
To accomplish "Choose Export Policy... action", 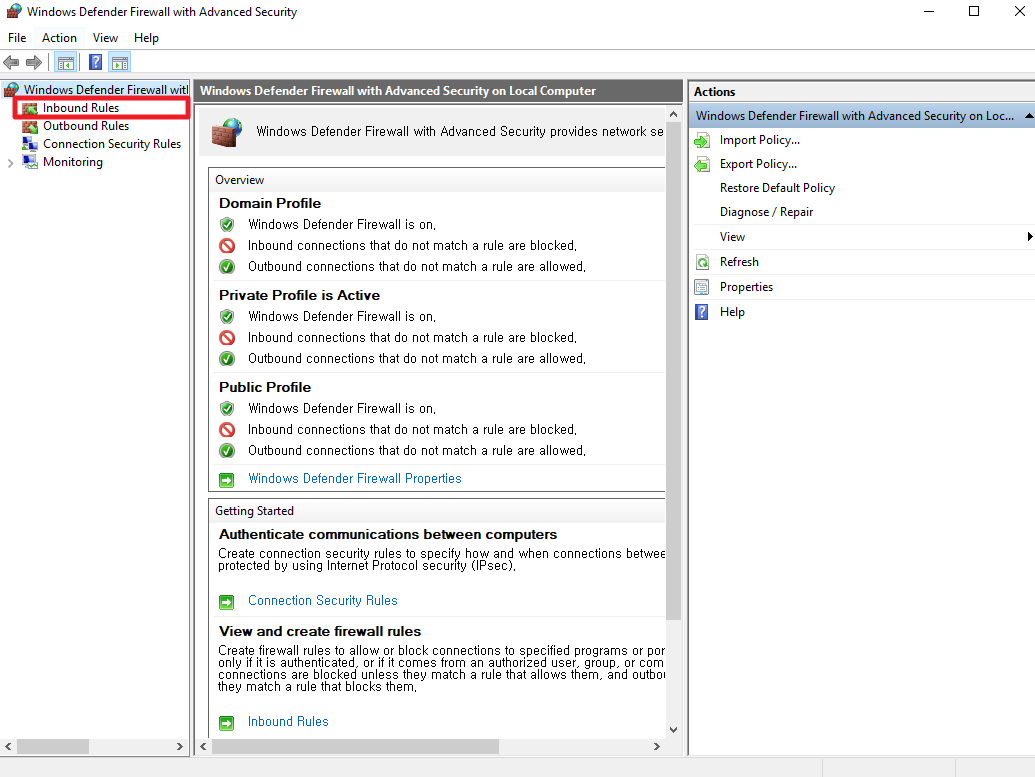I will coord(758,164).
